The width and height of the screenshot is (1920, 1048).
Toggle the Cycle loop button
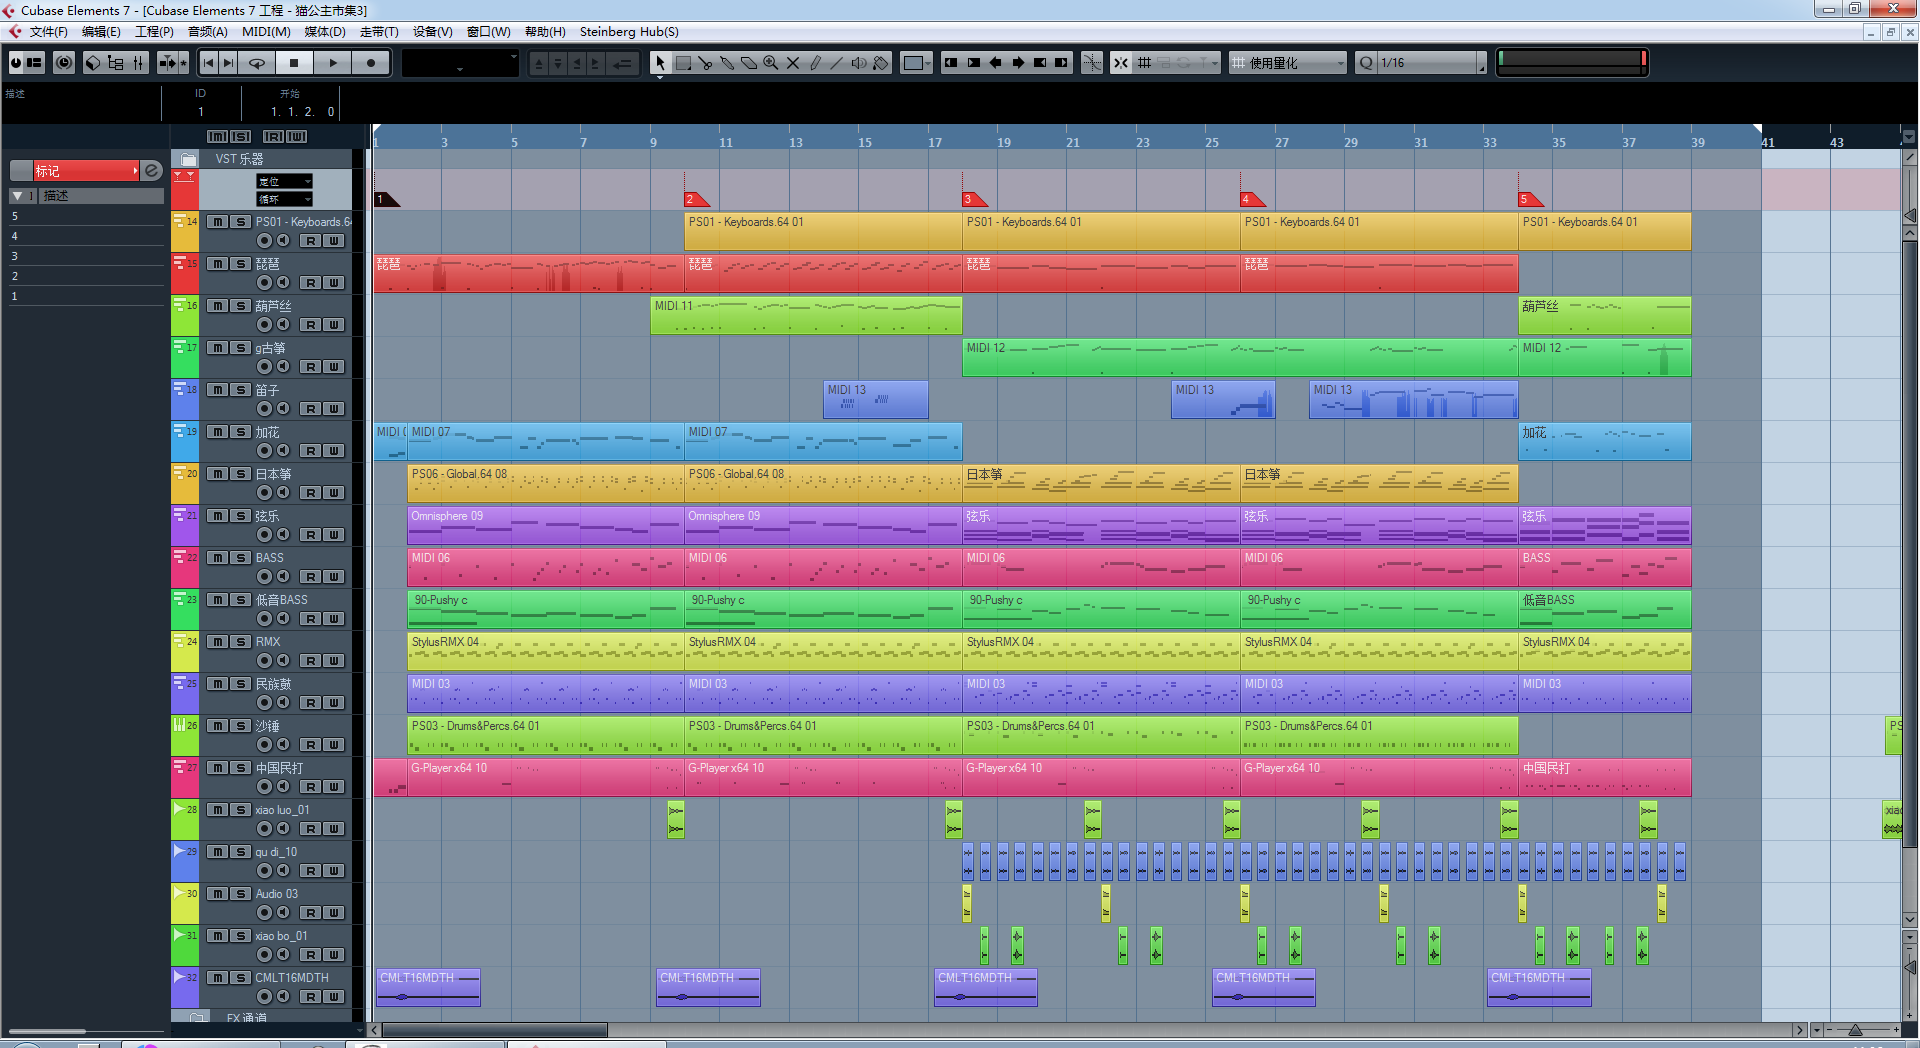(257, 63)
